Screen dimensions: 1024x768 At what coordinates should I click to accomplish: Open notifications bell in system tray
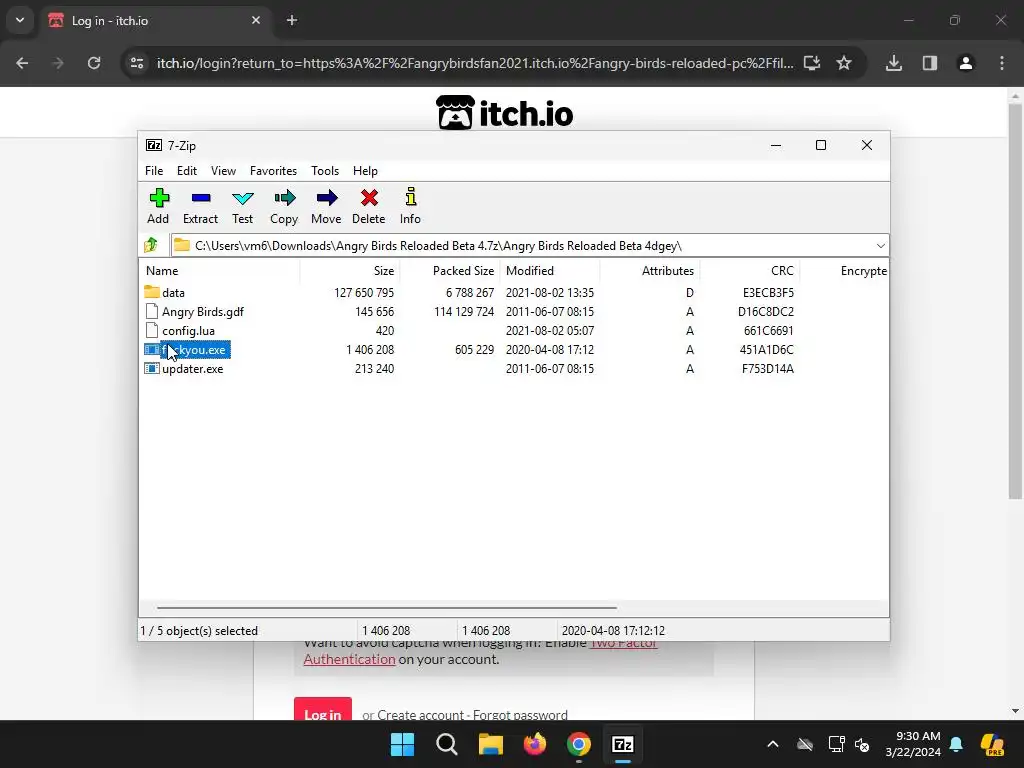coord(956,744)
